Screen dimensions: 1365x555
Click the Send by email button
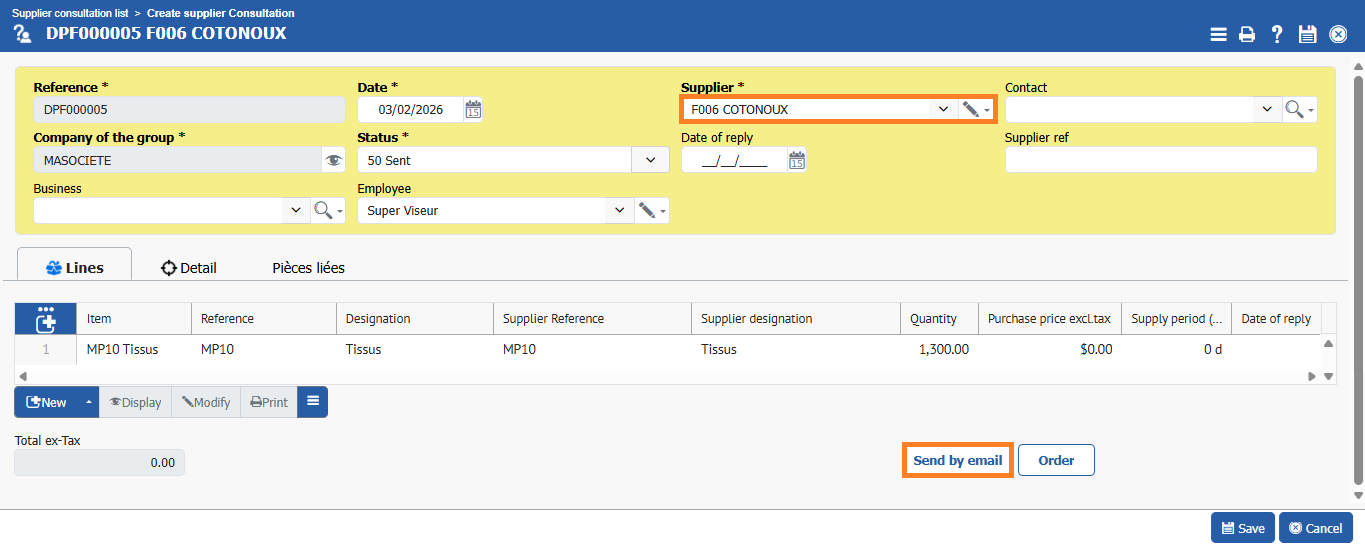(957, 460)
